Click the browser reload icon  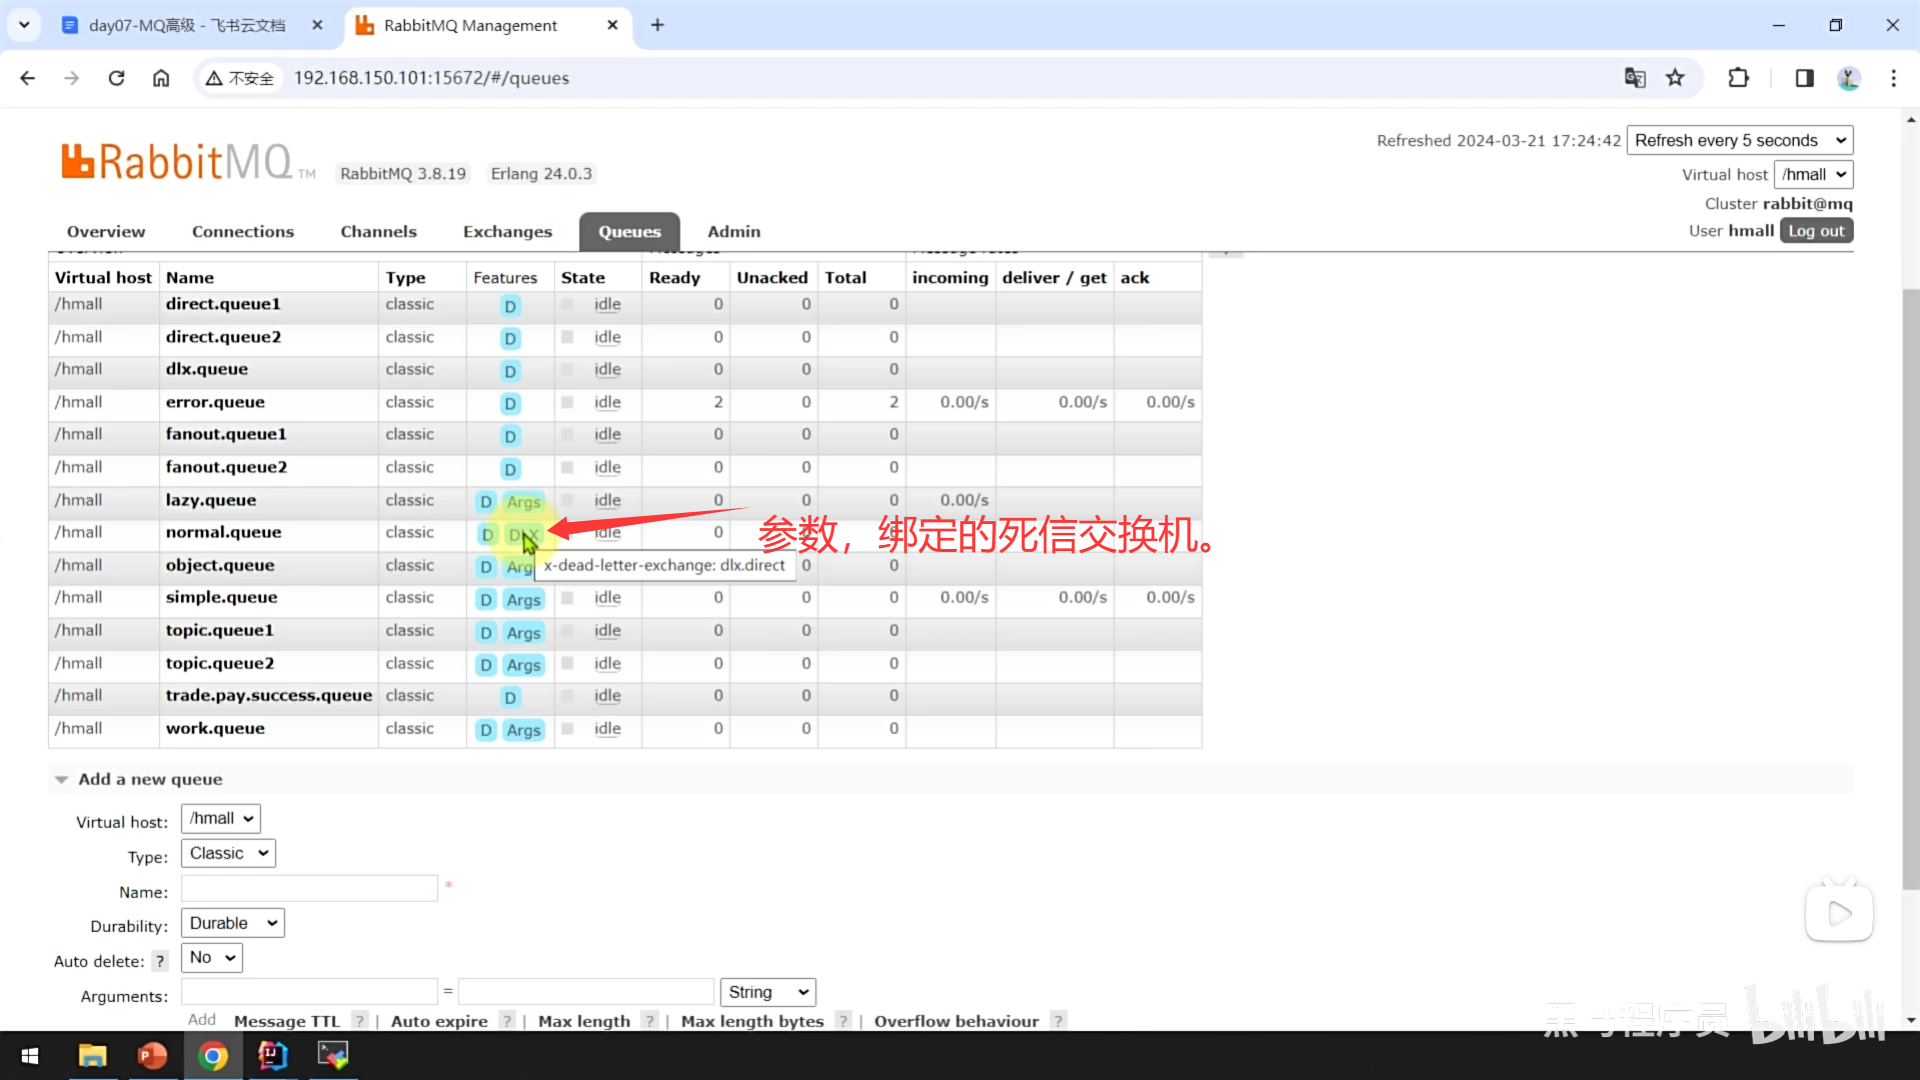(116, 78)
